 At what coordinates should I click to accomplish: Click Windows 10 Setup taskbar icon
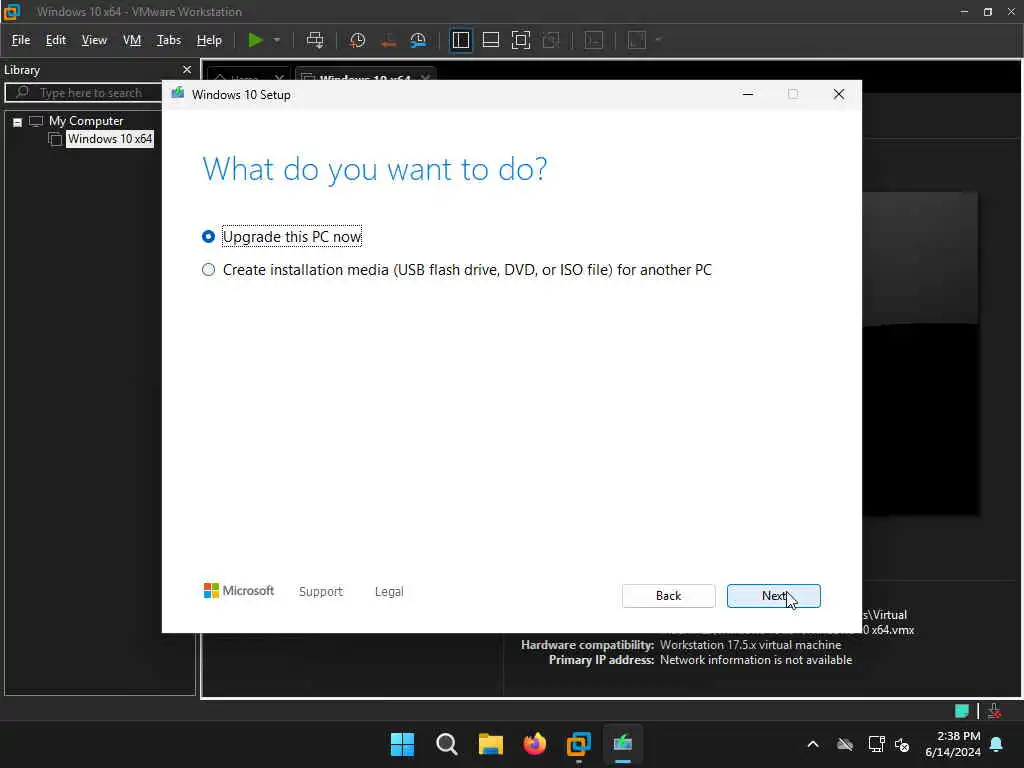(622, 744)
